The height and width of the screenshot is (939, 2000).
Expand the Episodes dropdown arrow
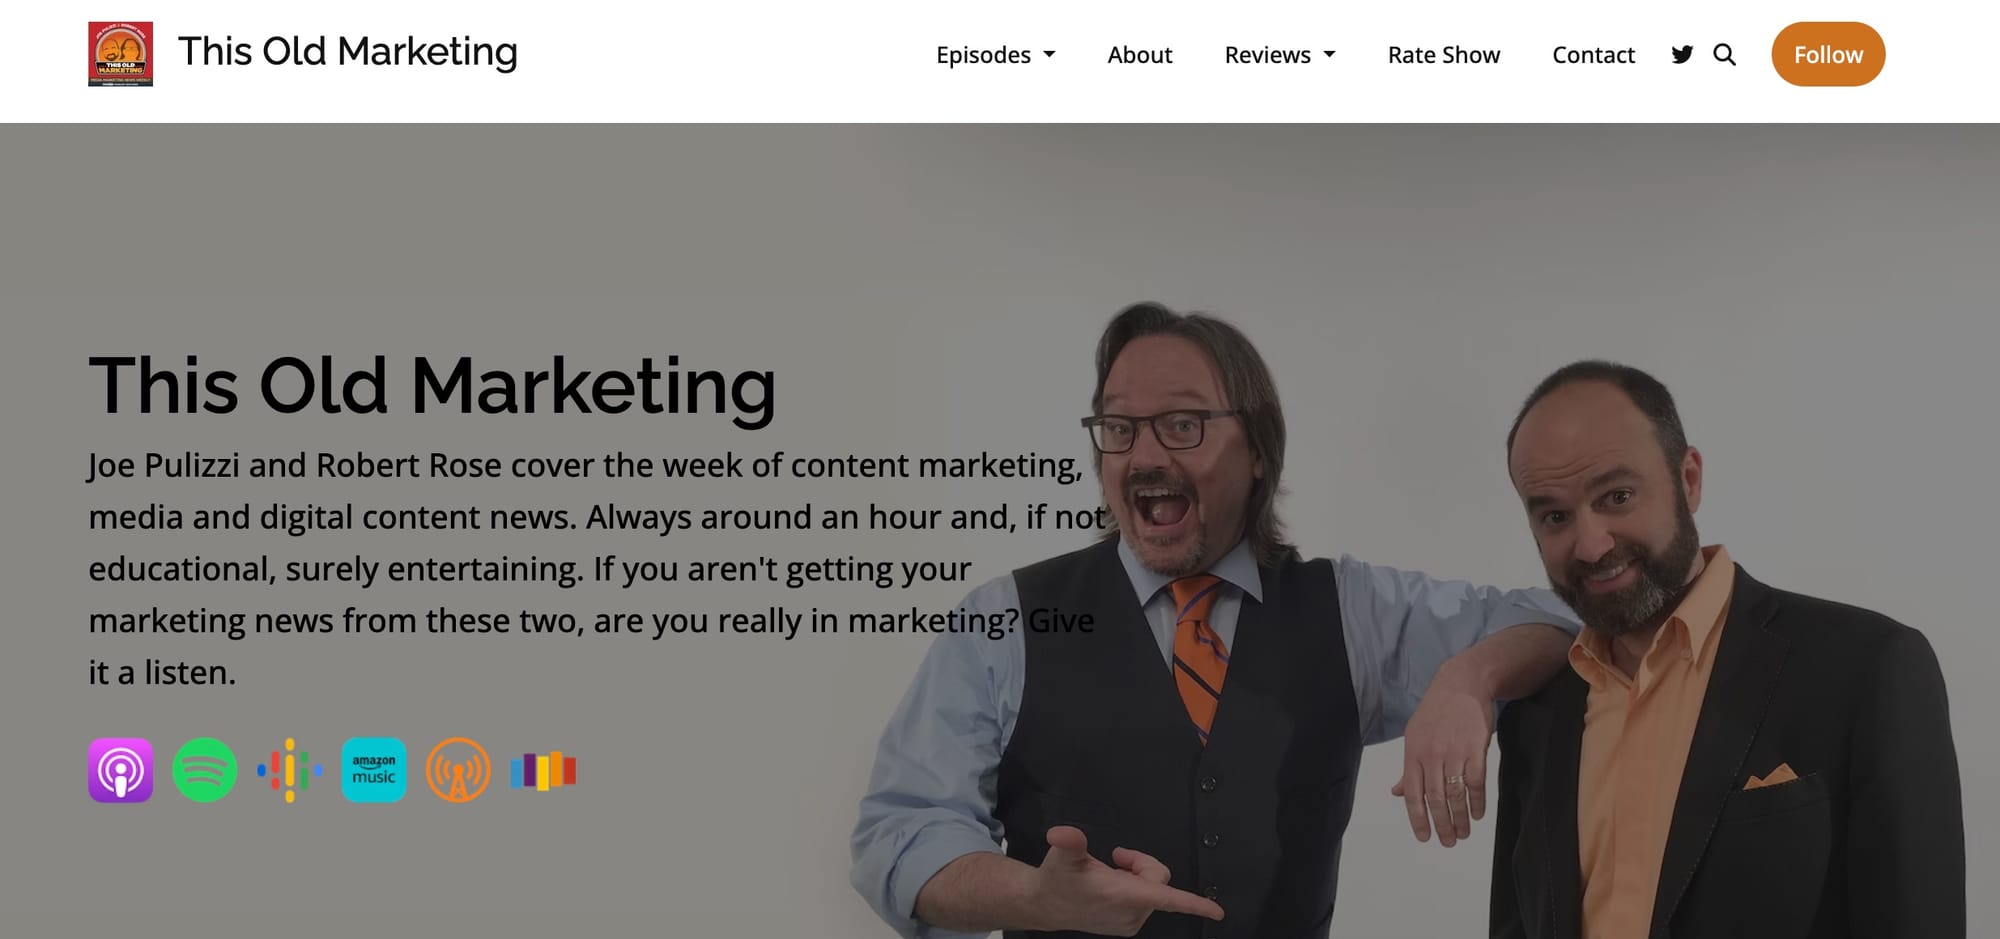tap(1049, 55)
